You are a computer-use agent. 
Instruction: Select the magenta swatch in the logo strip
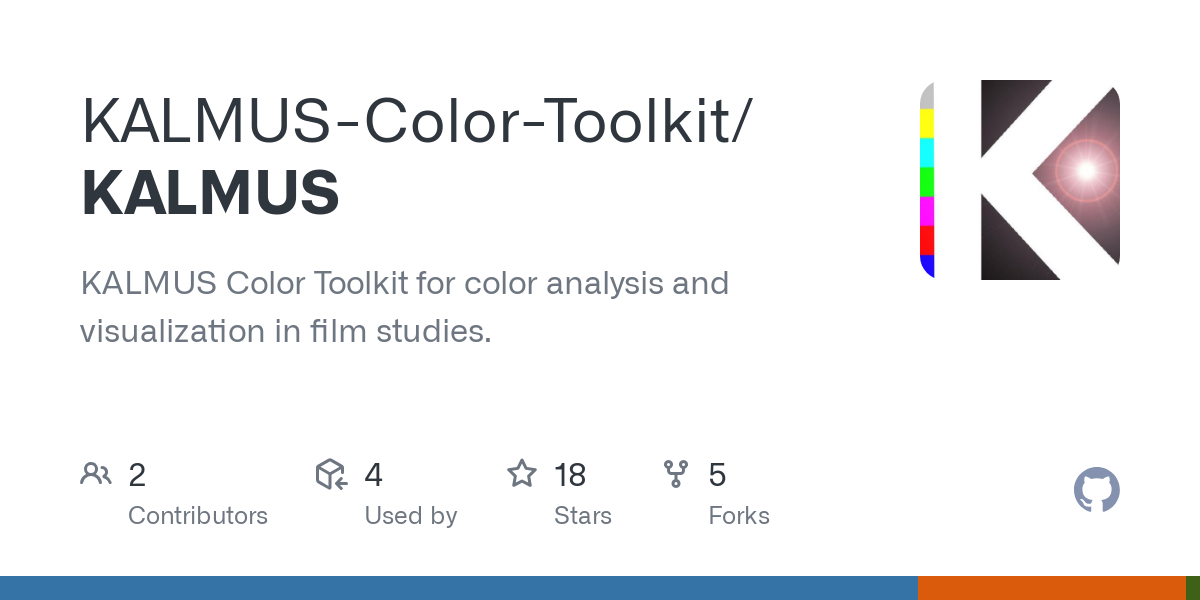tap(926, 211)
